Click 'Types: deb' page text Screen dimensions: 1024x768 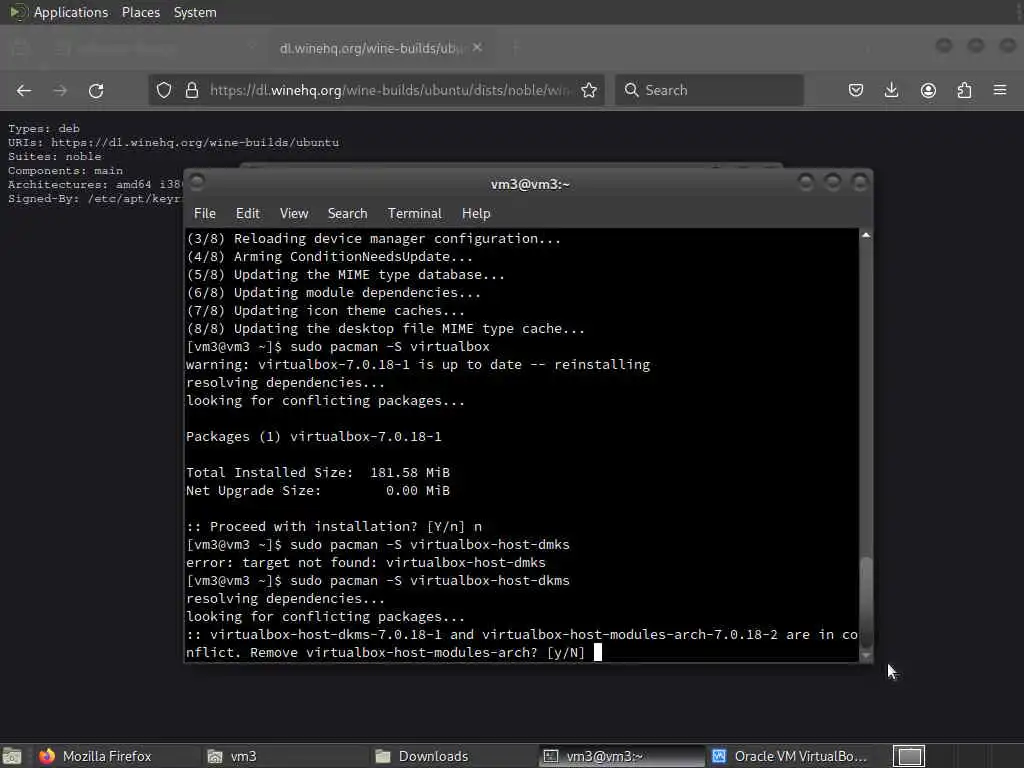(x=44, y=129)
